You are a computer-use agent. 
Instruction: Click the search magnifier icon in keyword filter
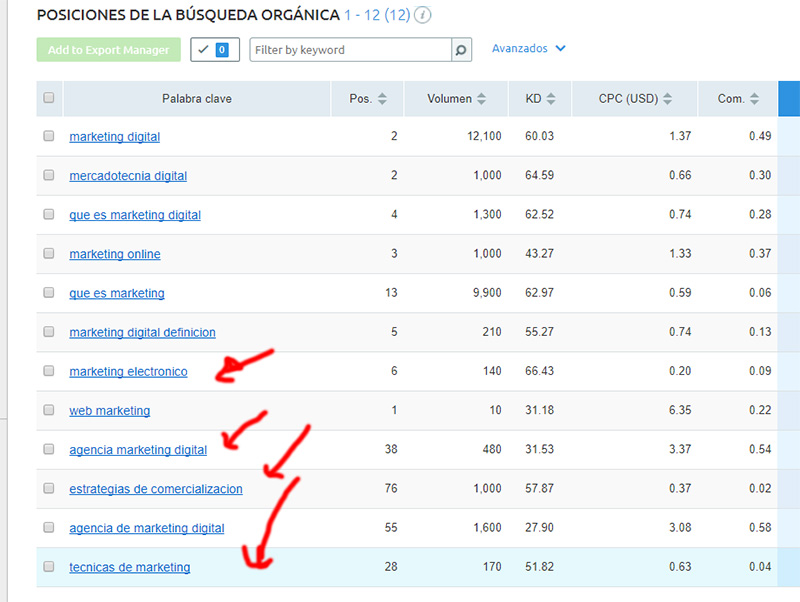(461, 50)
